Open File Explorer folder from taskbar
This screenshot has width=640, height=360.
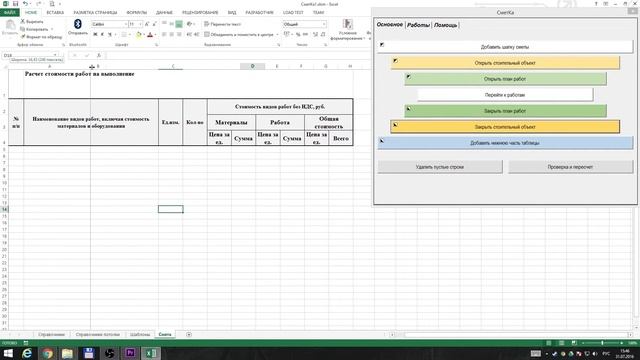(68, 353)
